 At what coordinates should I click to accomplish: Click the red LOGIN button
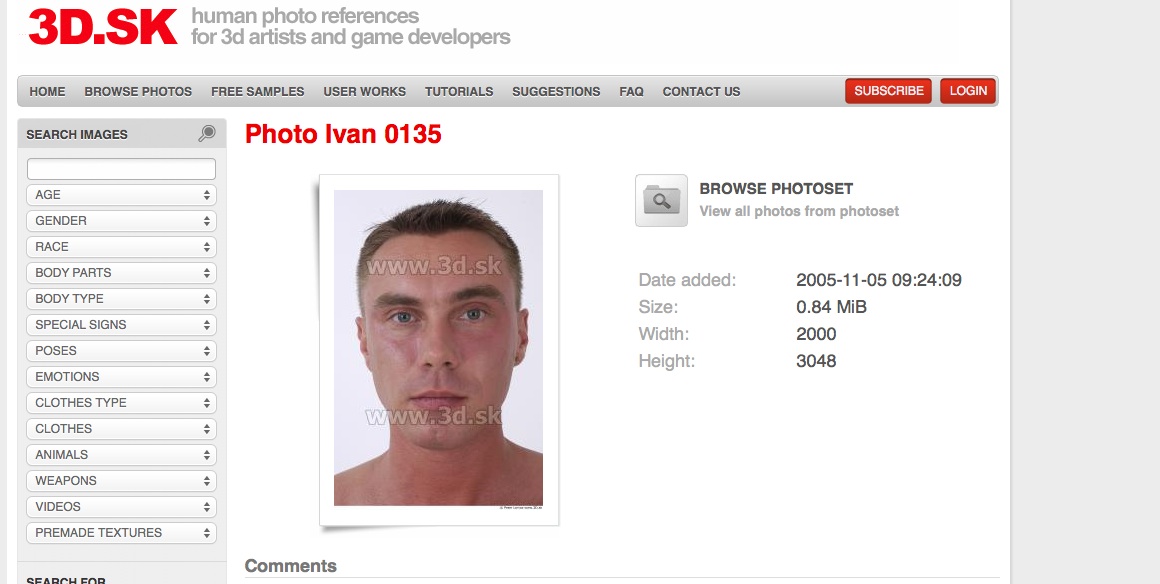tap(968, 91)
